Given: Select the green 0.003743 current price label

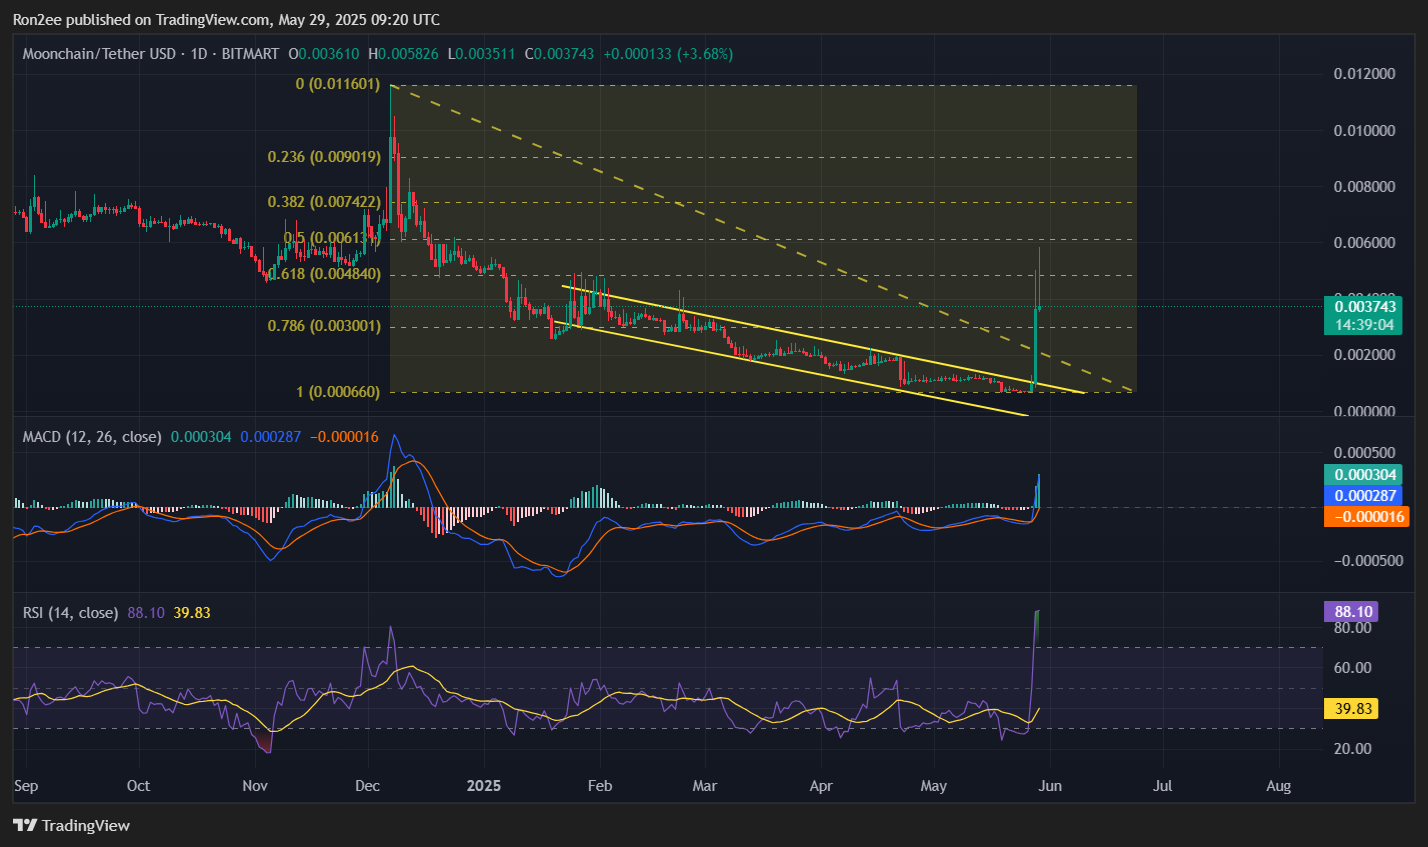Looking at the screenshot, I should [1366, 306].
